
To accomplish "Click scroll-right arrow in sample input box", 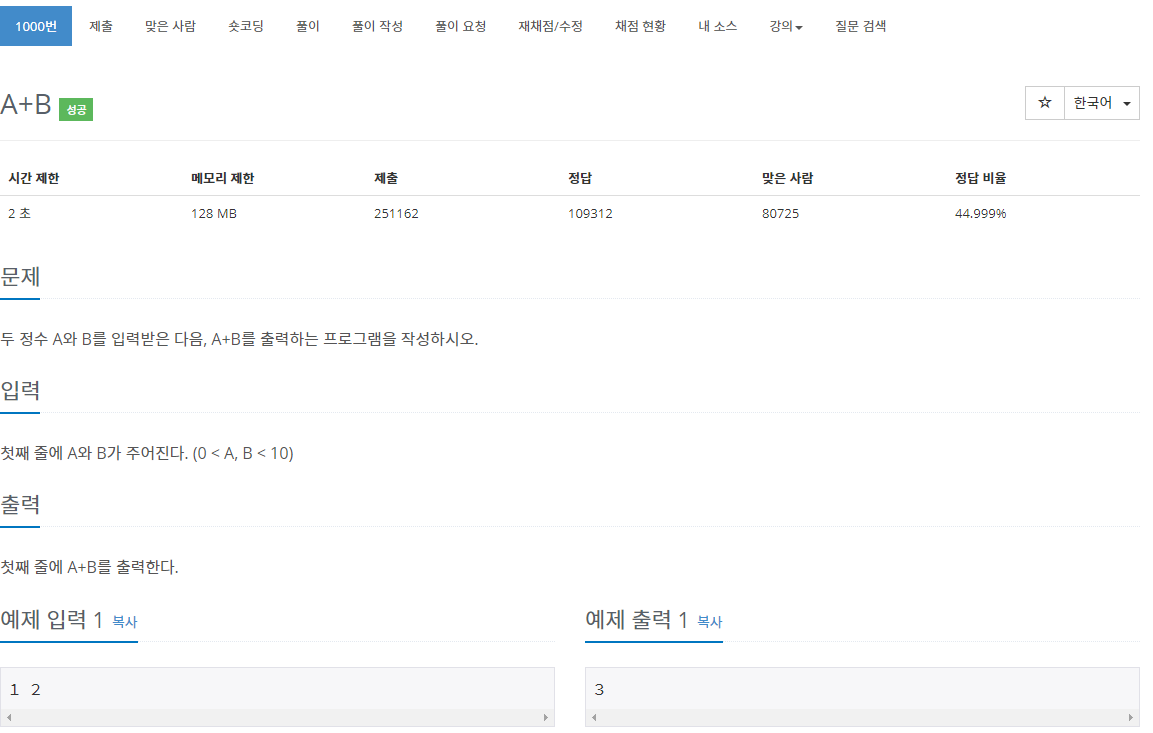I will (x=546, y=718).
